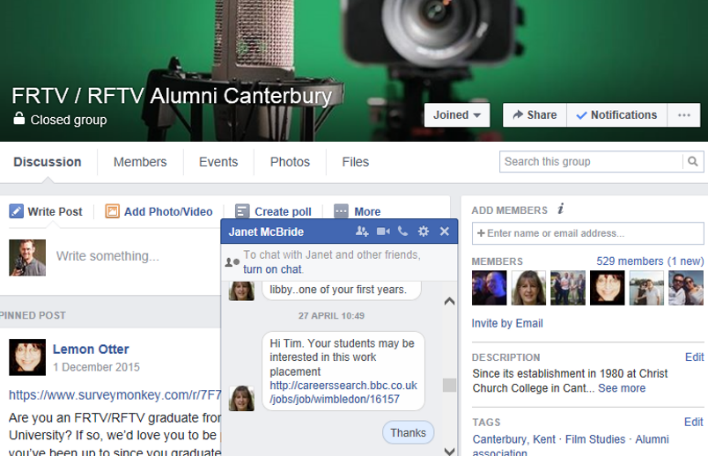Viewport: 708px width, 456px height.
Task: Click the chat offline status icon
Action: (232, 262)
